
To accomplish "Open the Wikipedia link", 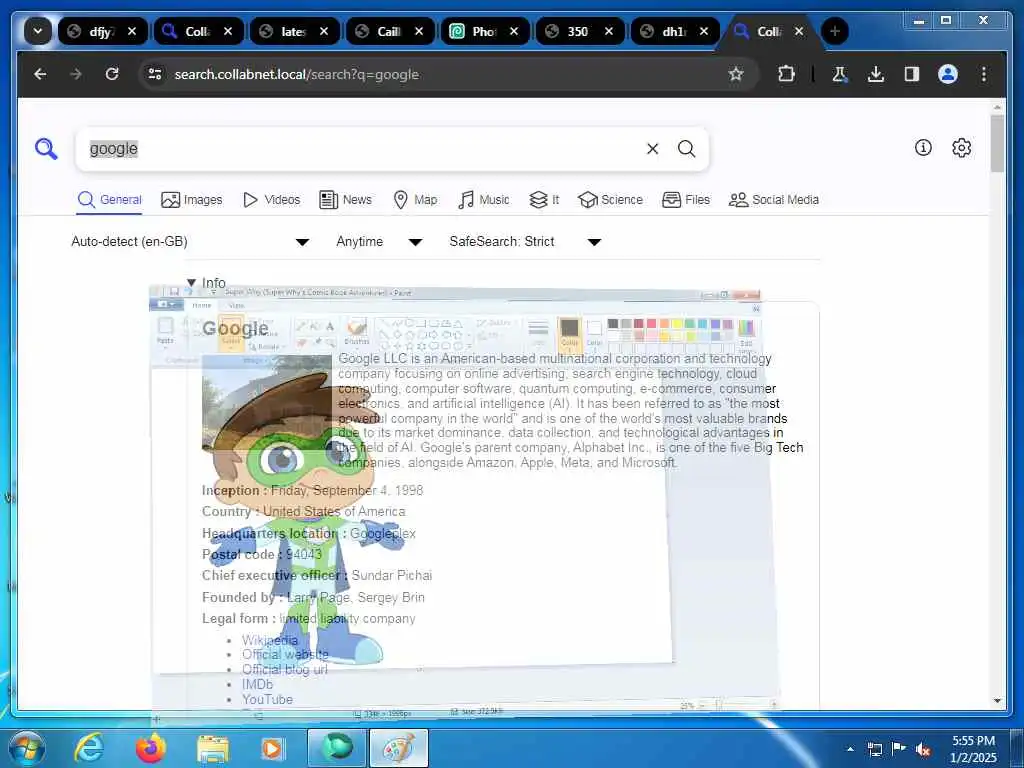I will point(270,640).
